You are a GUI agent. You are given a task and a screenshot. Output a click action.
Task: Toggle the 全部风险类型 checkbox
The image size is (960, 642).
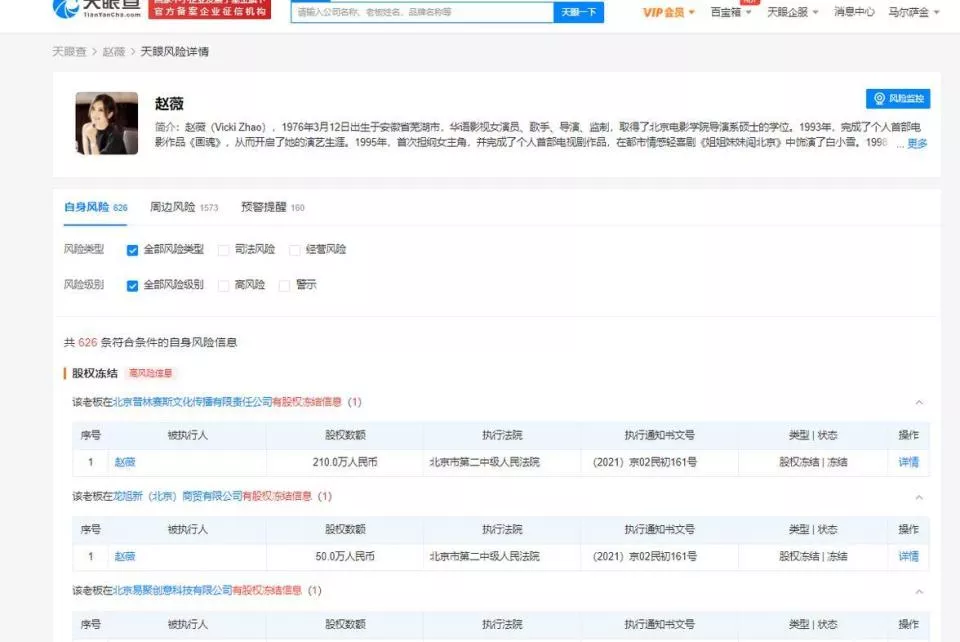click(x=132, y=250)
